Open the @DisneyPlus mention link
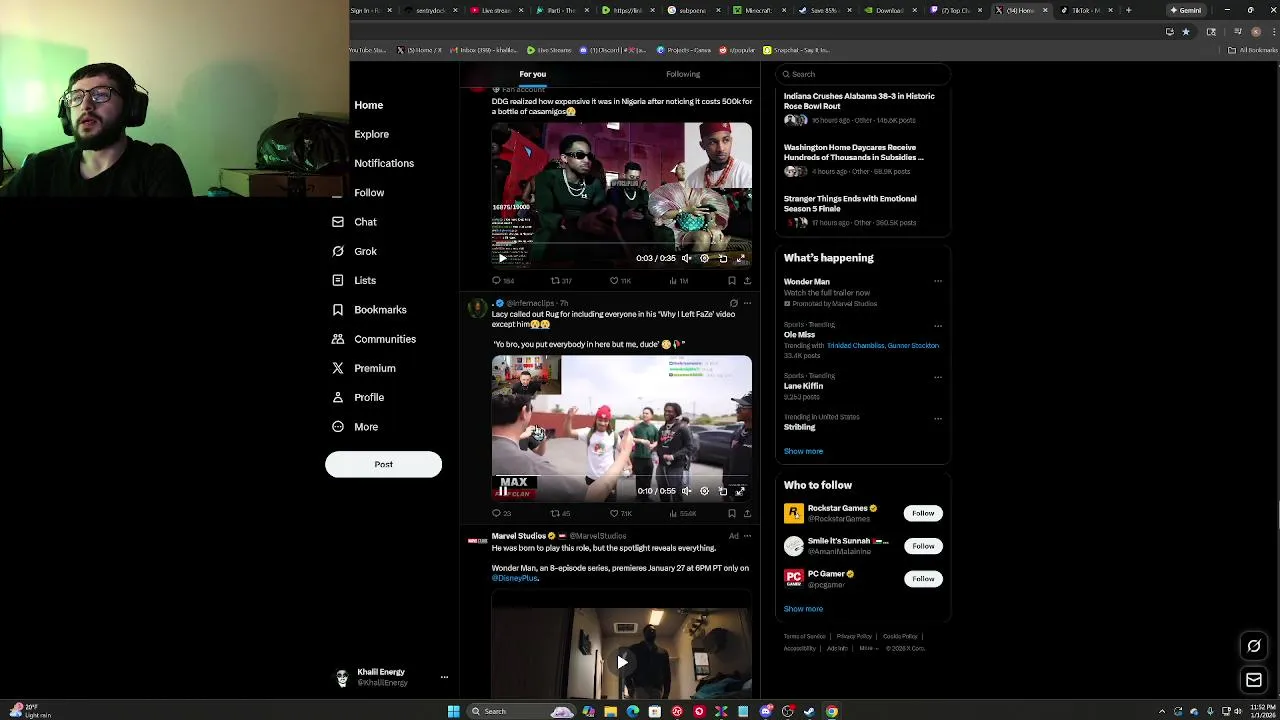This screenshot has width=1280, height=720. [515, 578]
